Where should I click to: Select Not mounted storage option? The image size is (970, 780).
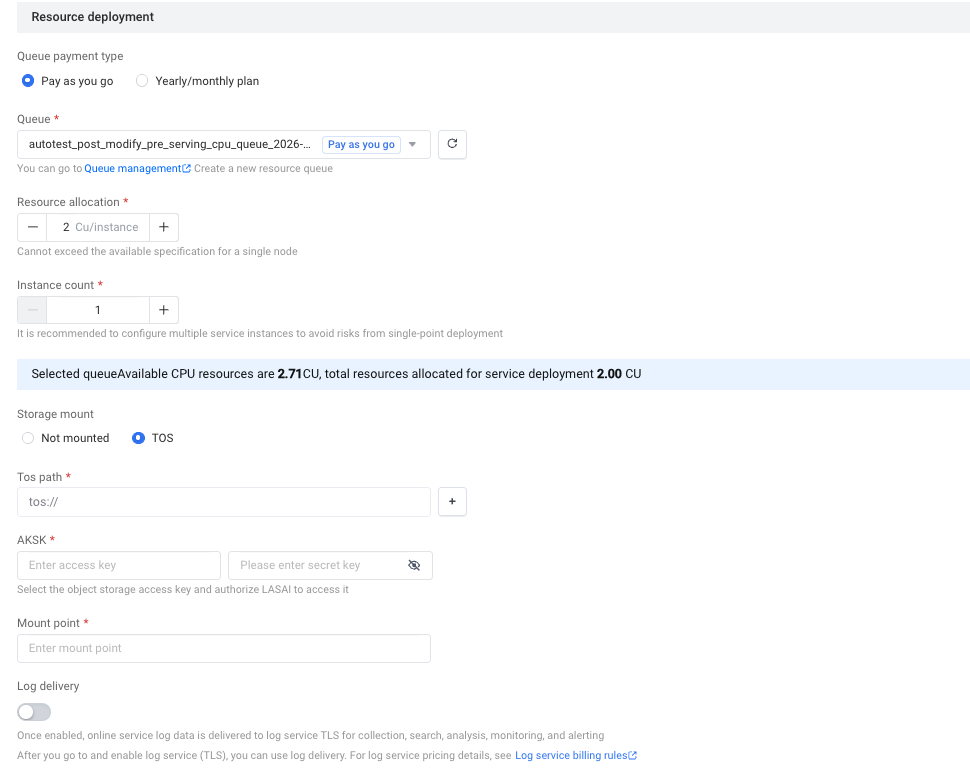(28, 438)
